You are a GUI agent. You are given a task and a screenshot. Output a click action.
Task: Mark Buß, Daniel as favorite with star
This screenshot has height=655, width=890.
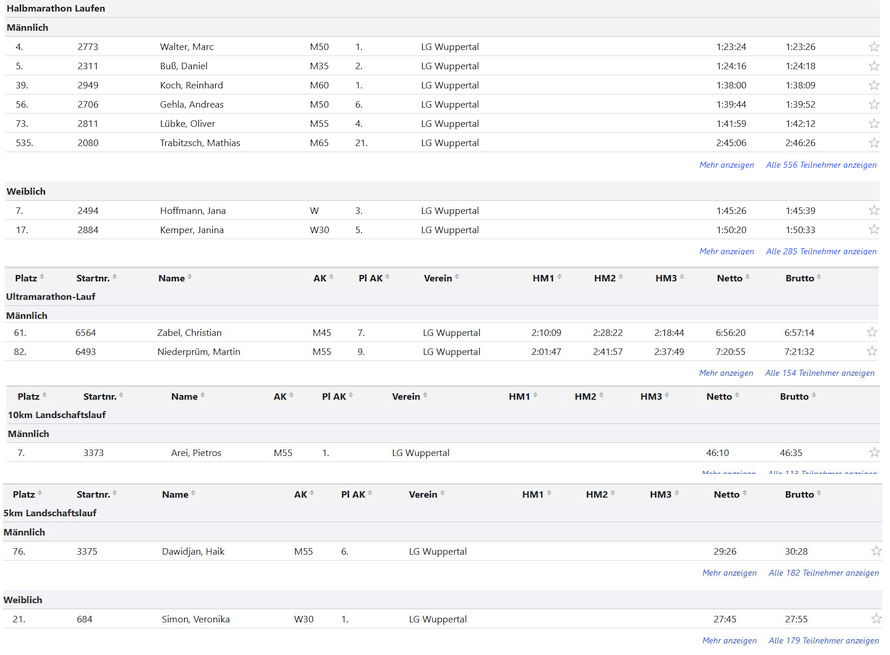click(874, 66)
